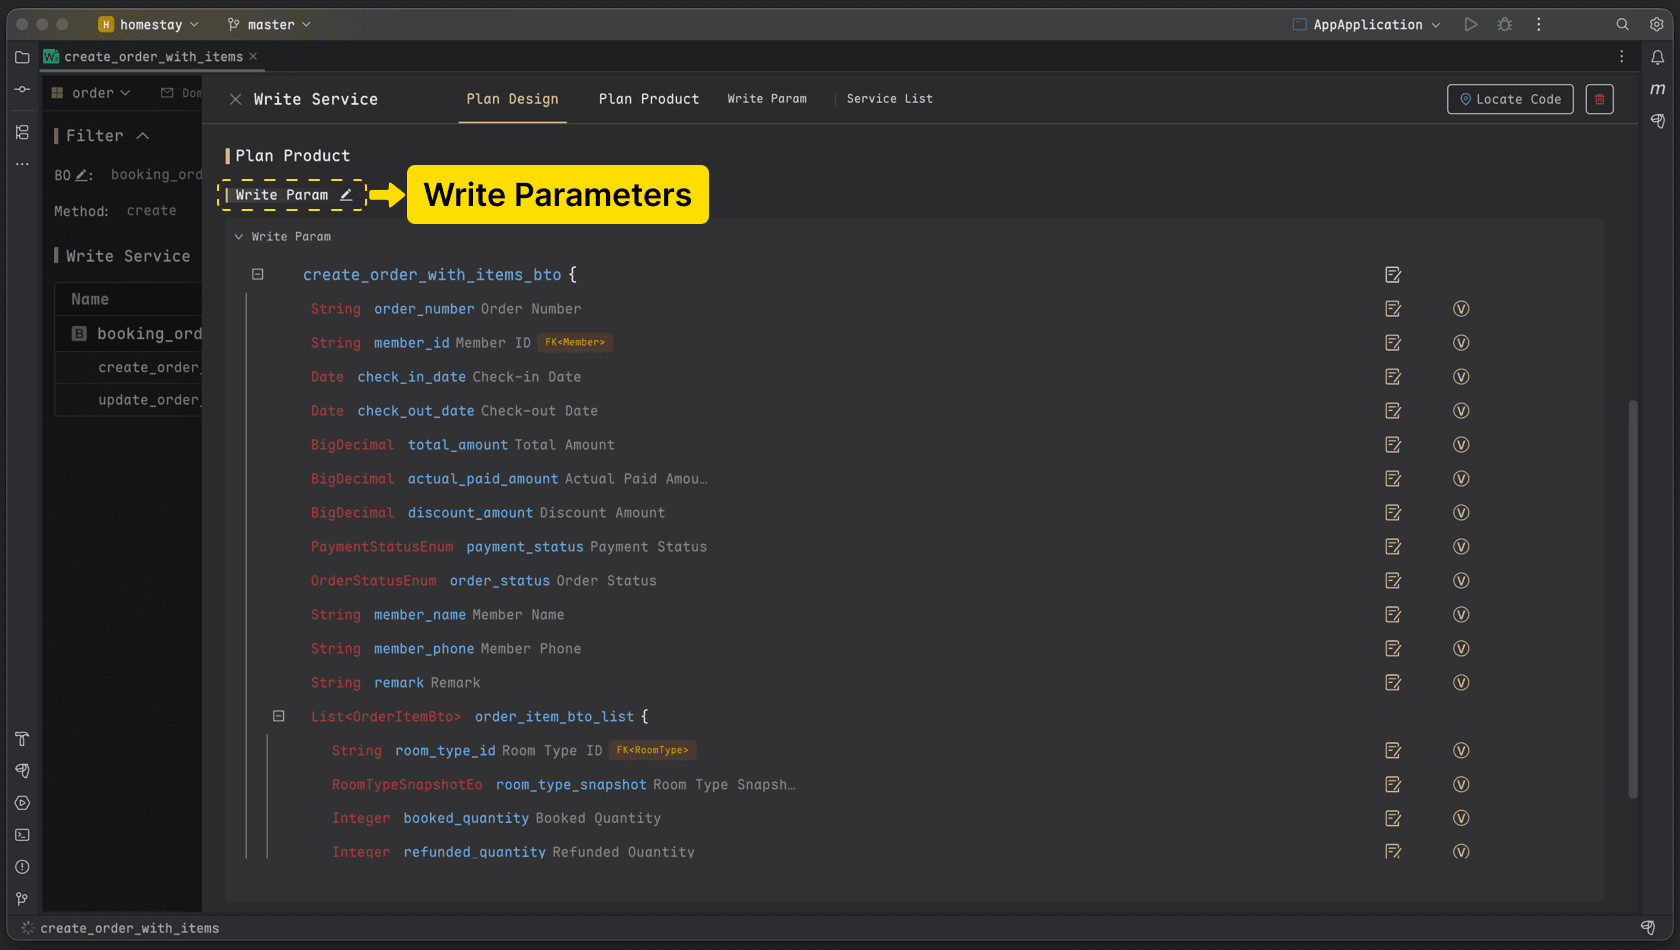
Task: Collapse the Write Param tree section
Action: point(239,236)
